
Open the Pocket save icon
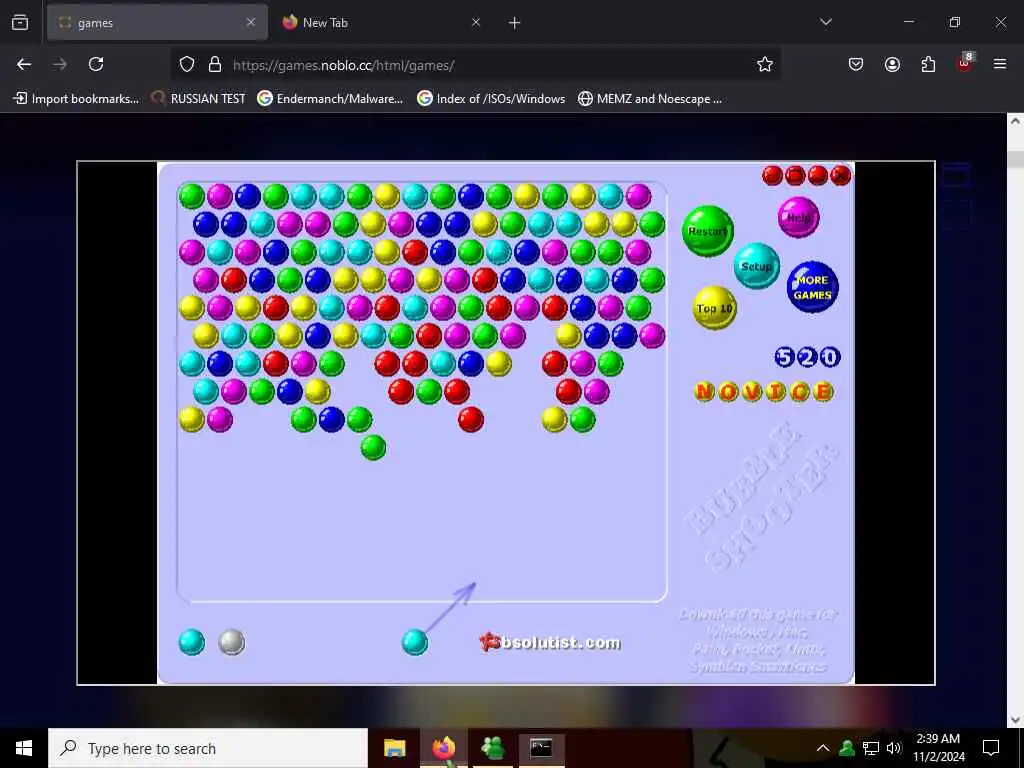point(856,64)
